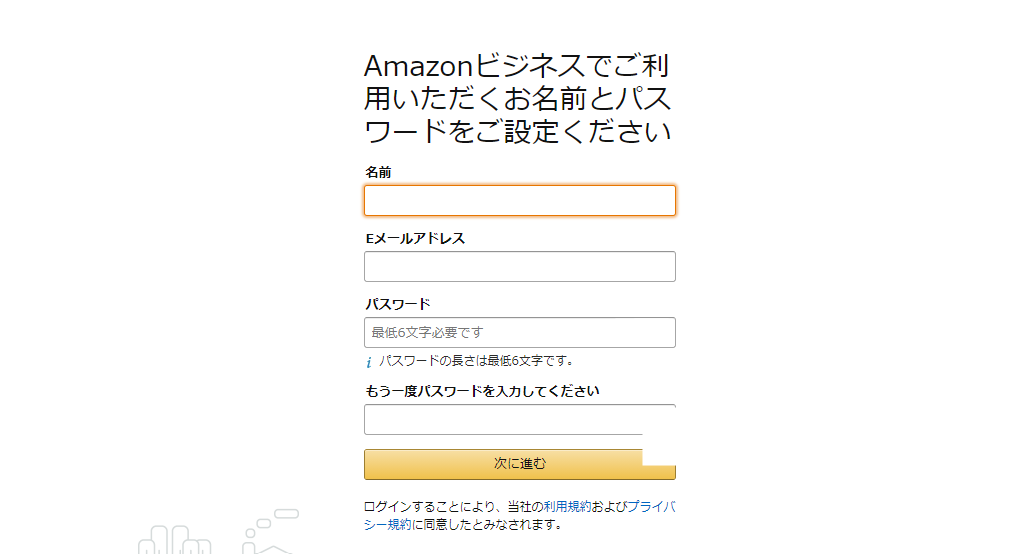Image resolution: width=1036 pixels, height=554 pixels.
Task: Select the パスワード field with 最低6文字必要です placeholder
Action: pyautogui.click(x=519, y=333)
